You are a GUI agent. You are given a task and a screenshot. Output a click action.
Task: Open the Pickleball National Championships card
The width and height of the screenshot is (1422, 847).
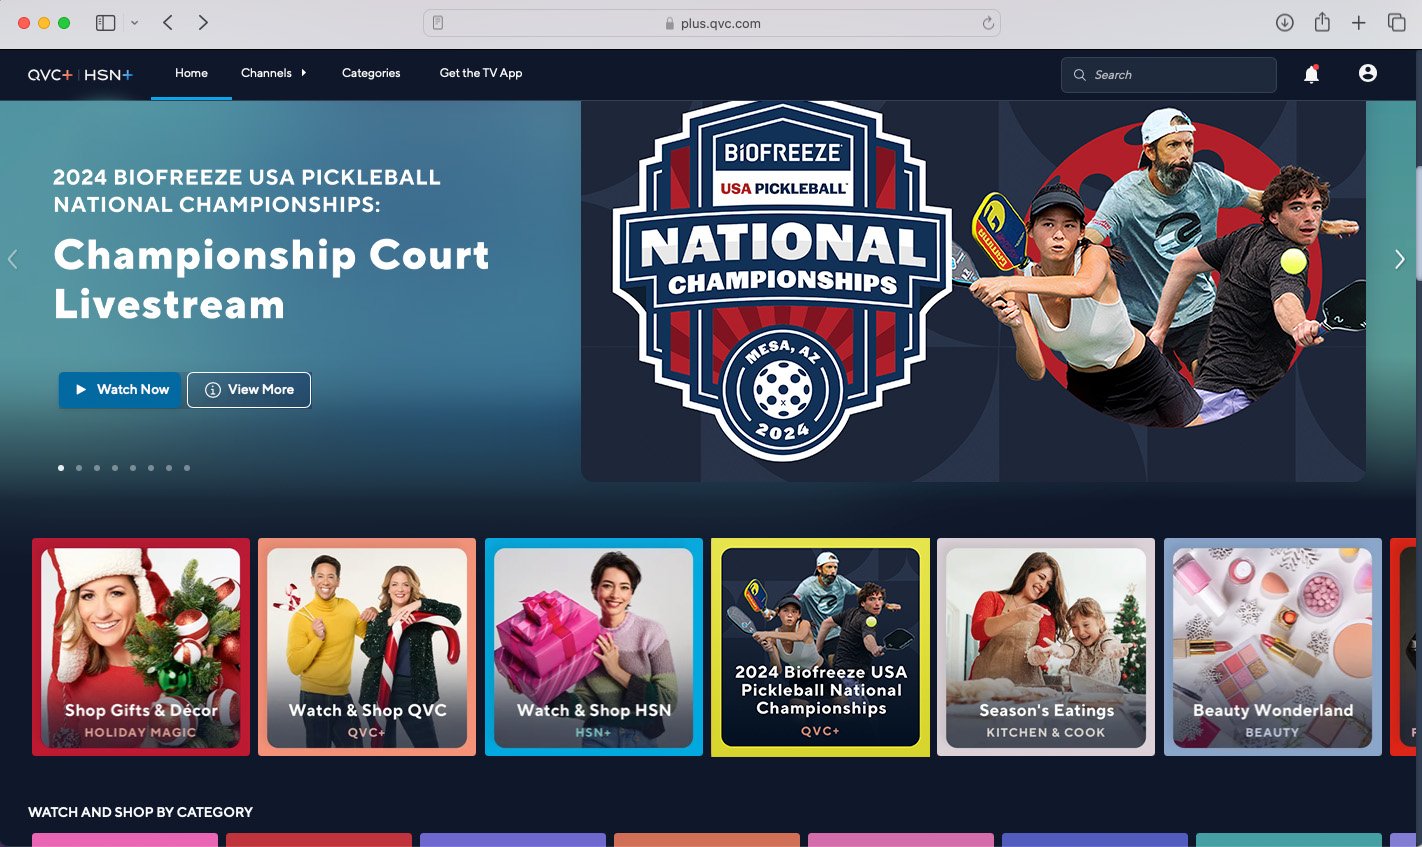coord(820,647)
